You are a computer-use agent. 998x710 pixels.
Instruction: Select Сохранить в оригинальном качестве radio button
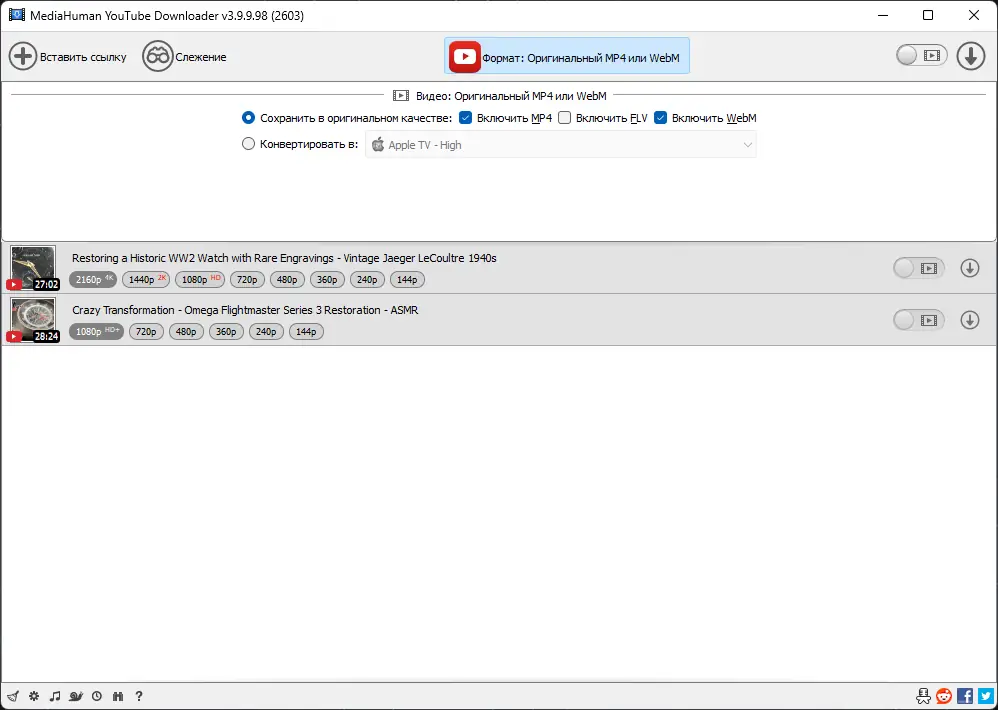[x=248, y=118]
